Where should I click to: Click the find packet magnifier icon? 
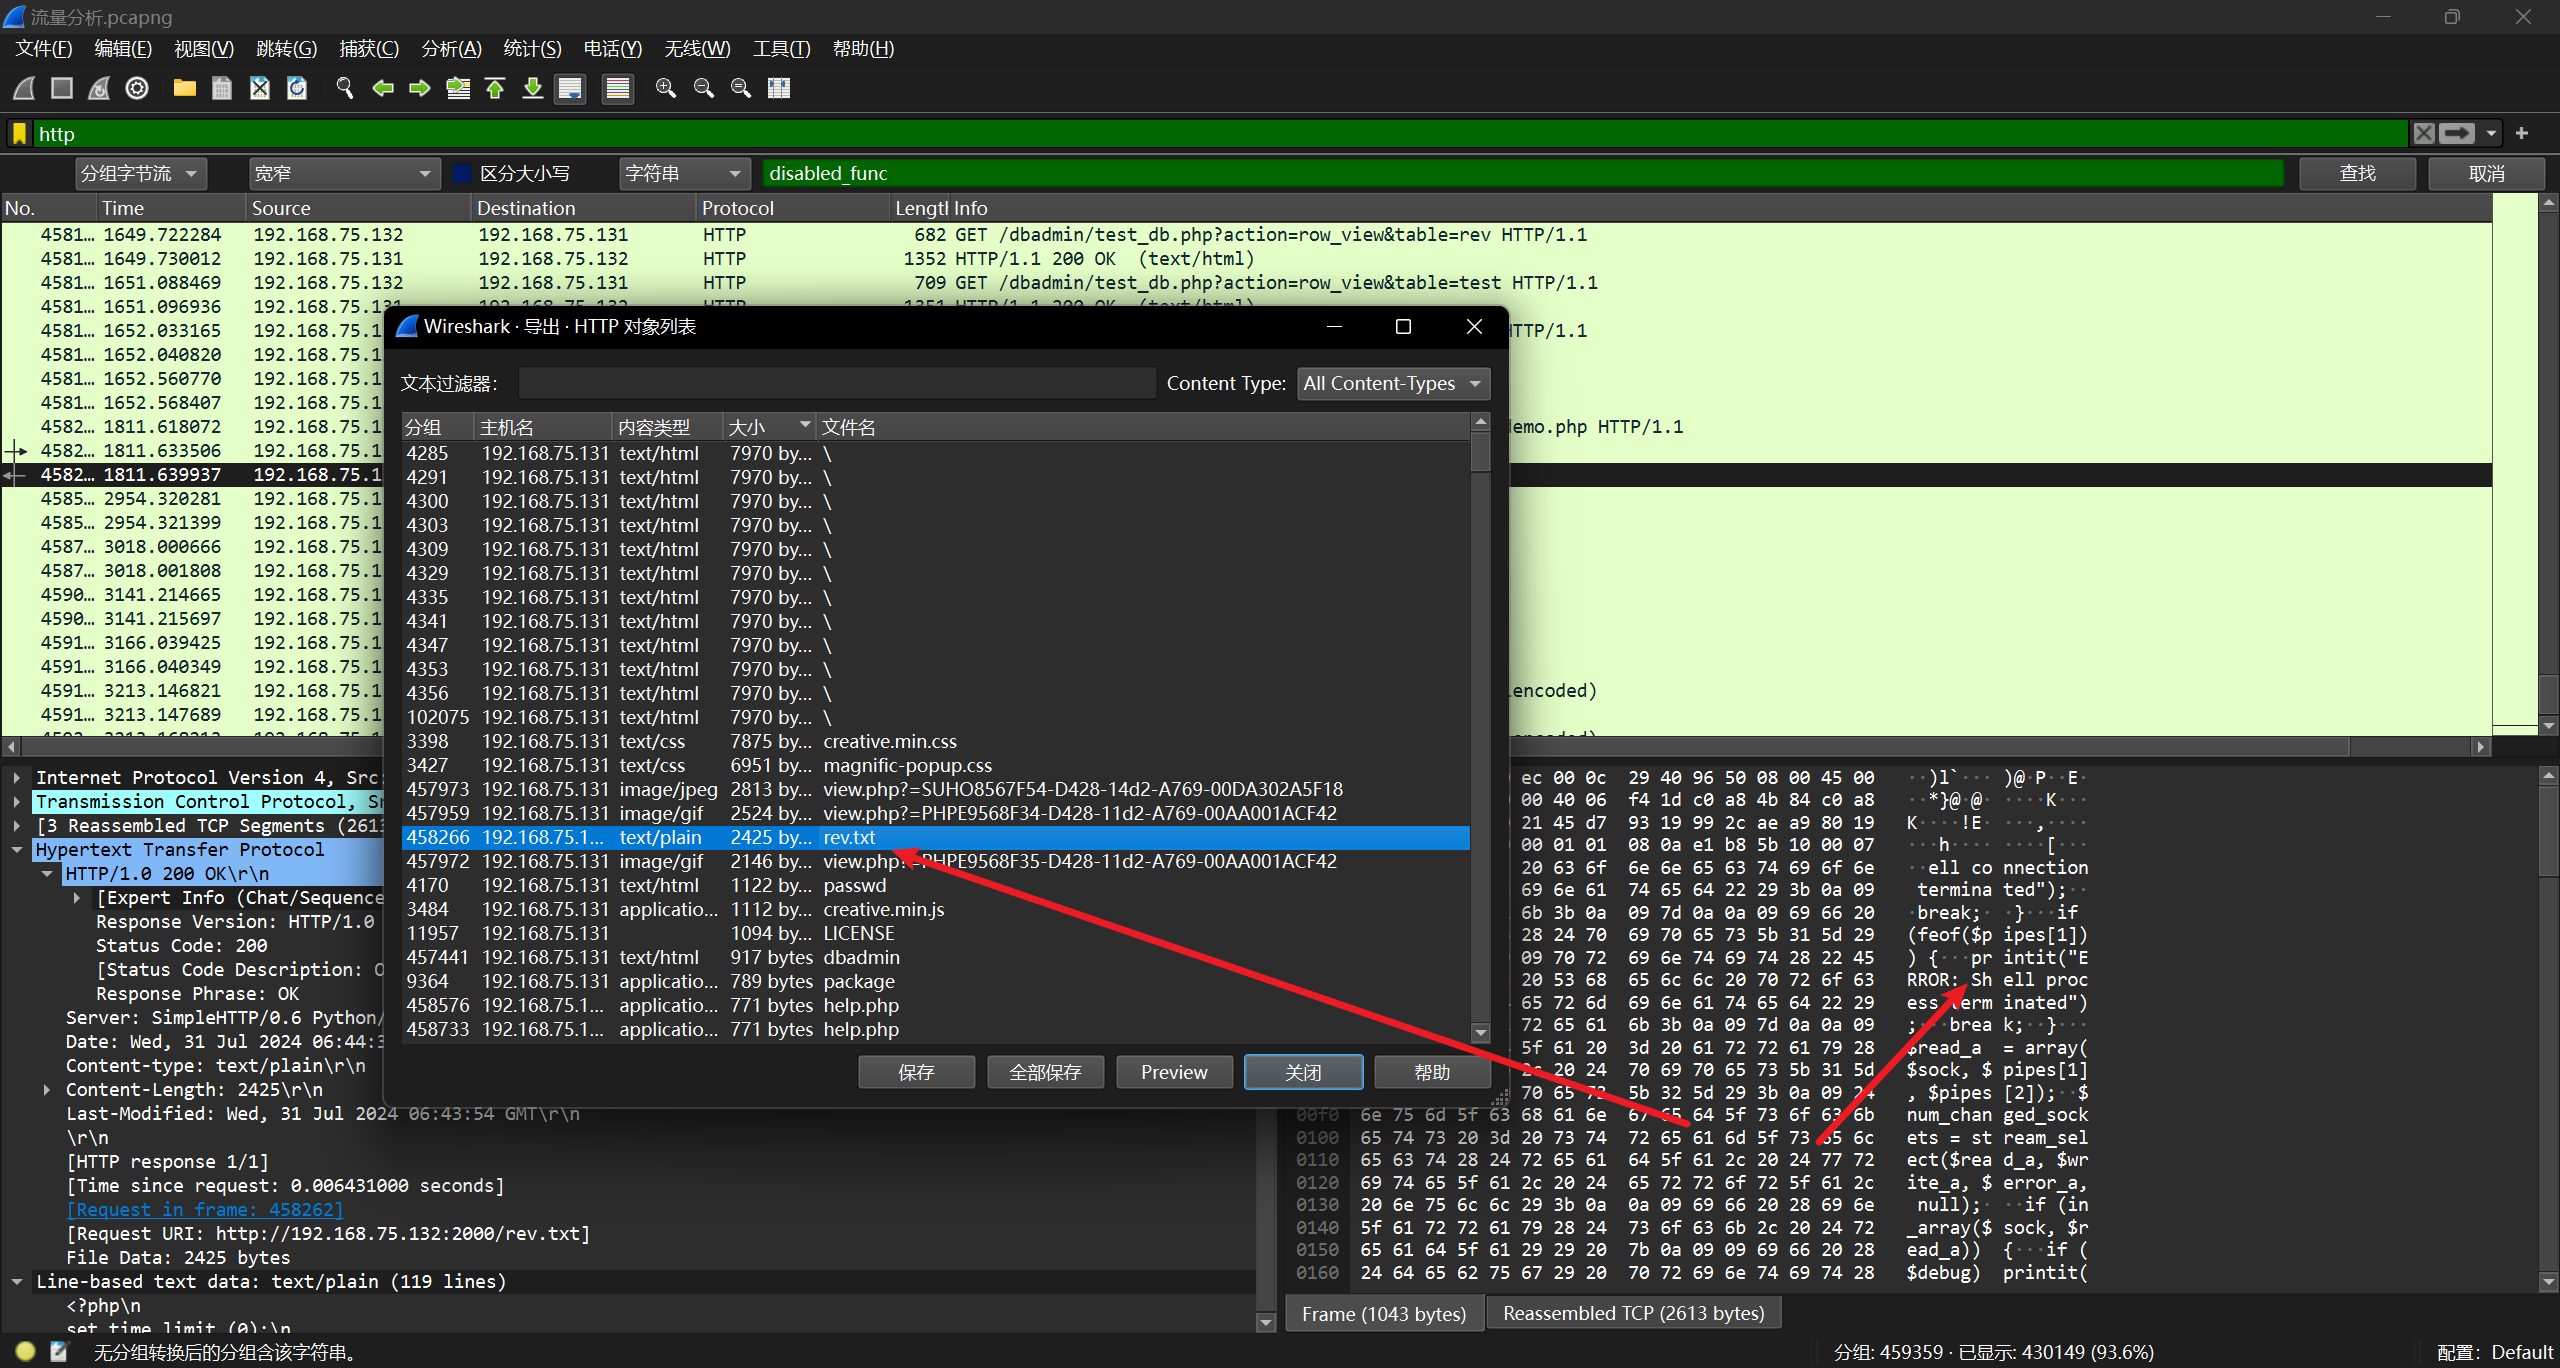coord(345,89)
